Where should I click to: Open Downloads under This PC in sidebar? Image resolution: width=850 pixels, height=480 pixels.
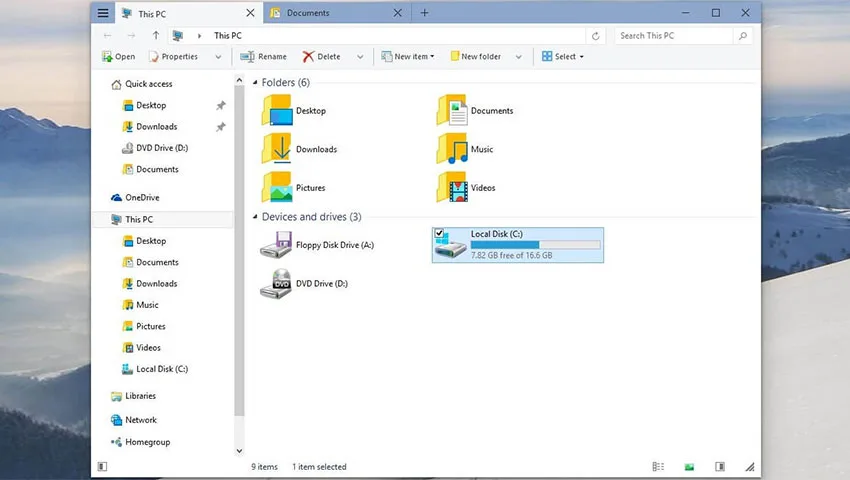[150, 284]
